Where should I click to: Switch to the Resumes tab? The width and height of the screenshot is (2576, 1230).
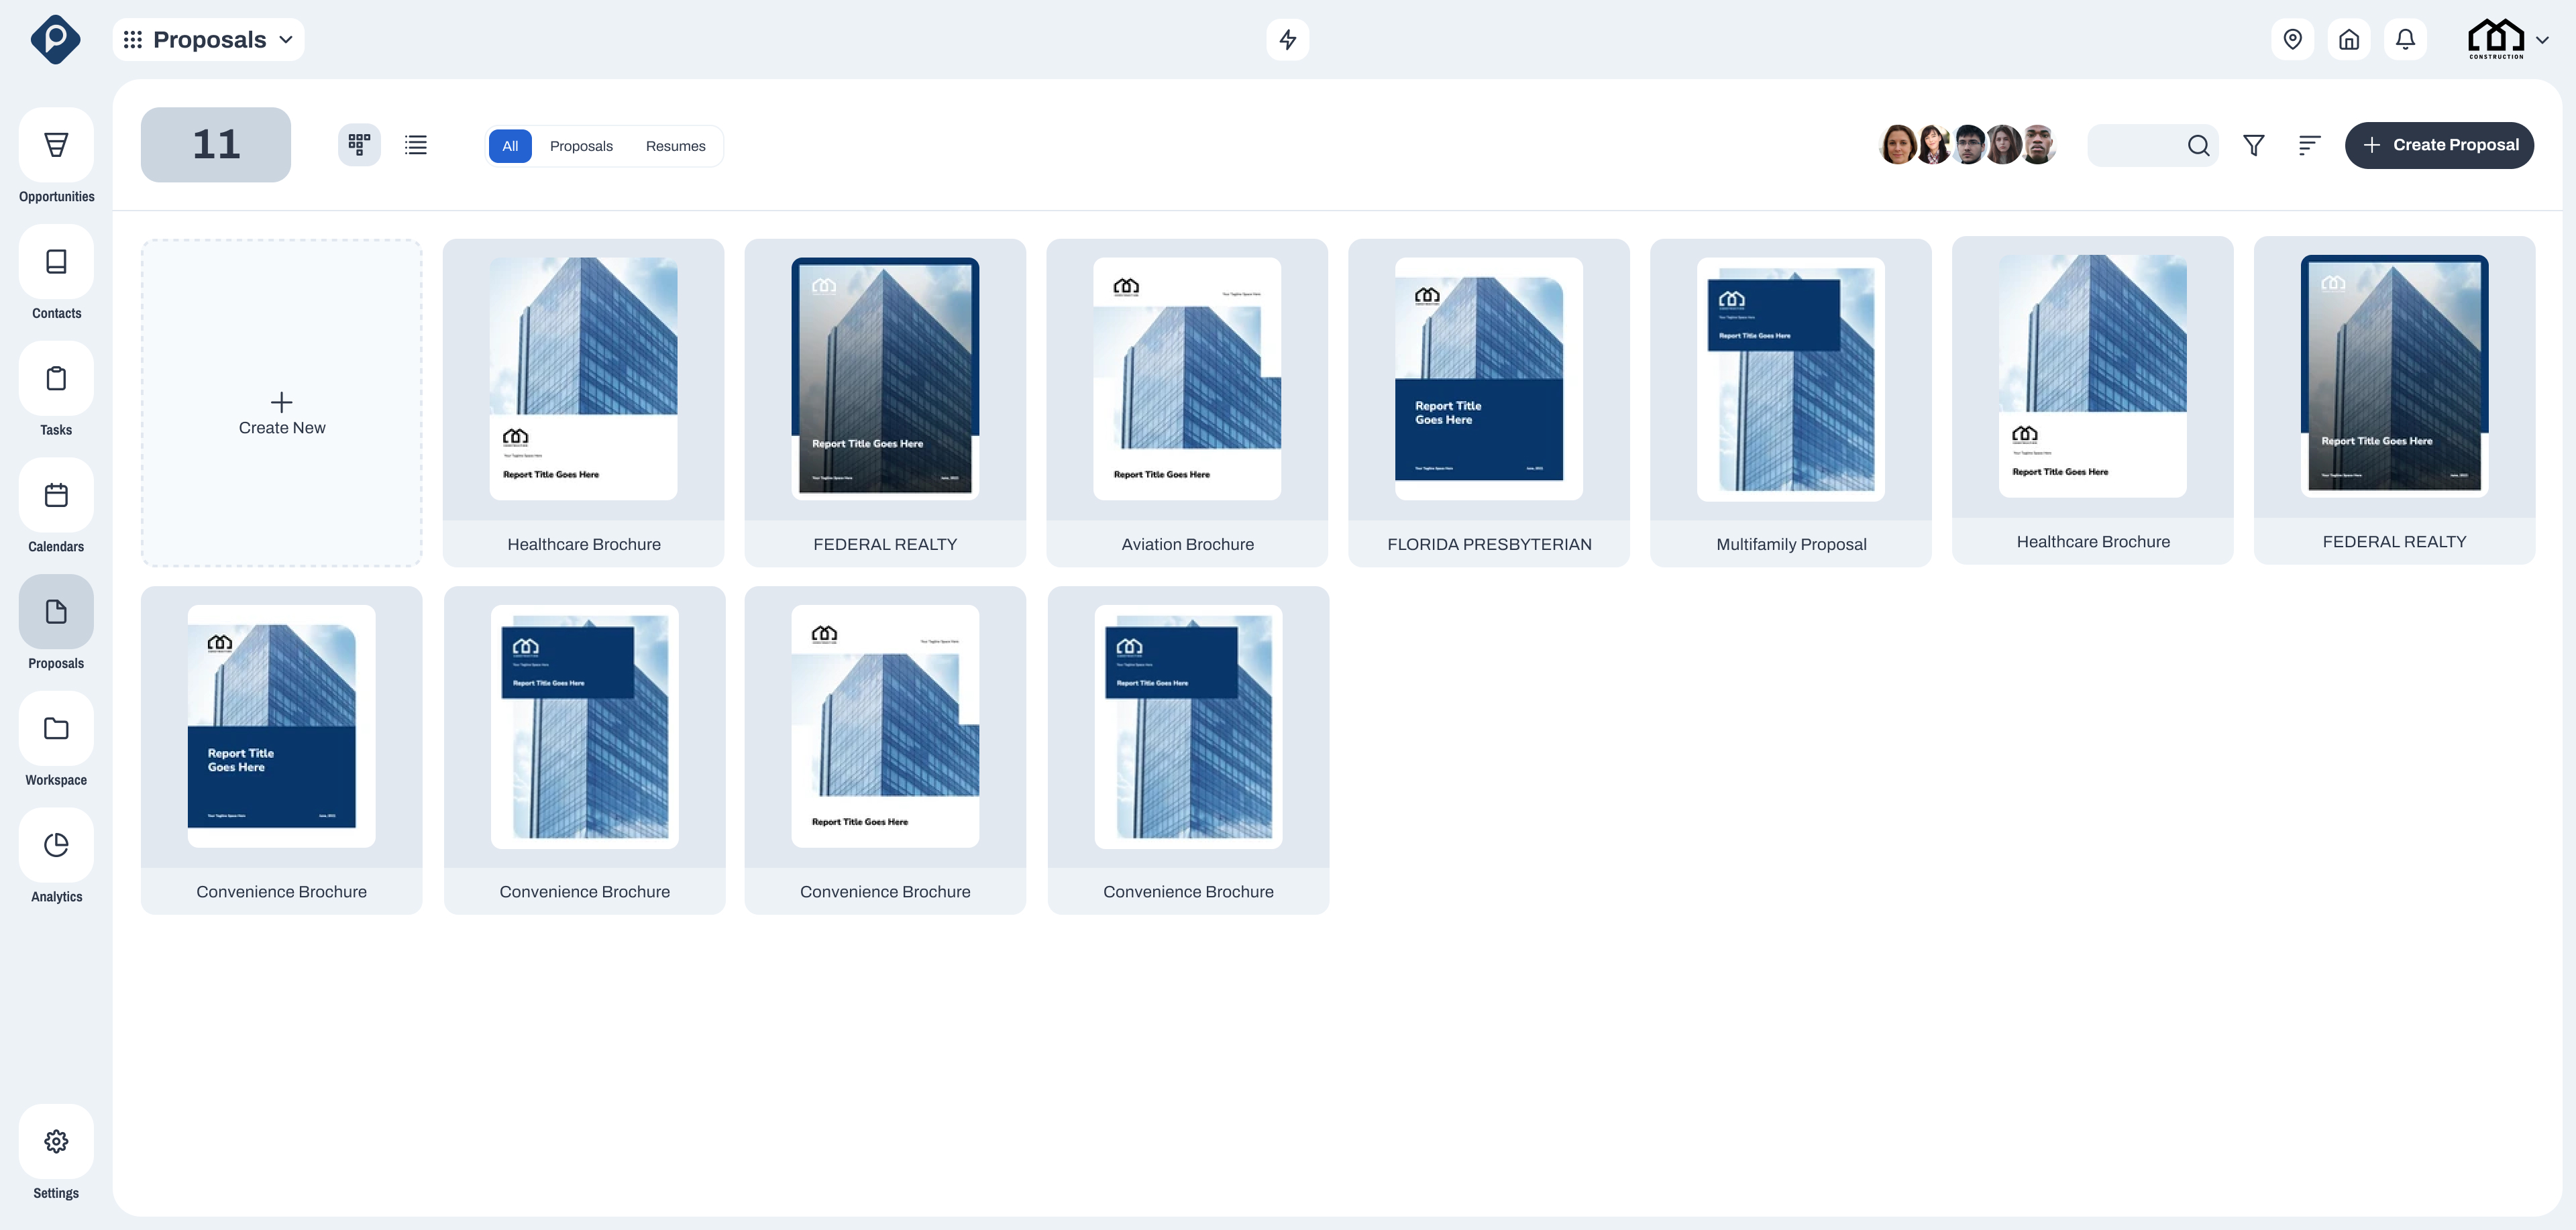[x=675, y=146]
